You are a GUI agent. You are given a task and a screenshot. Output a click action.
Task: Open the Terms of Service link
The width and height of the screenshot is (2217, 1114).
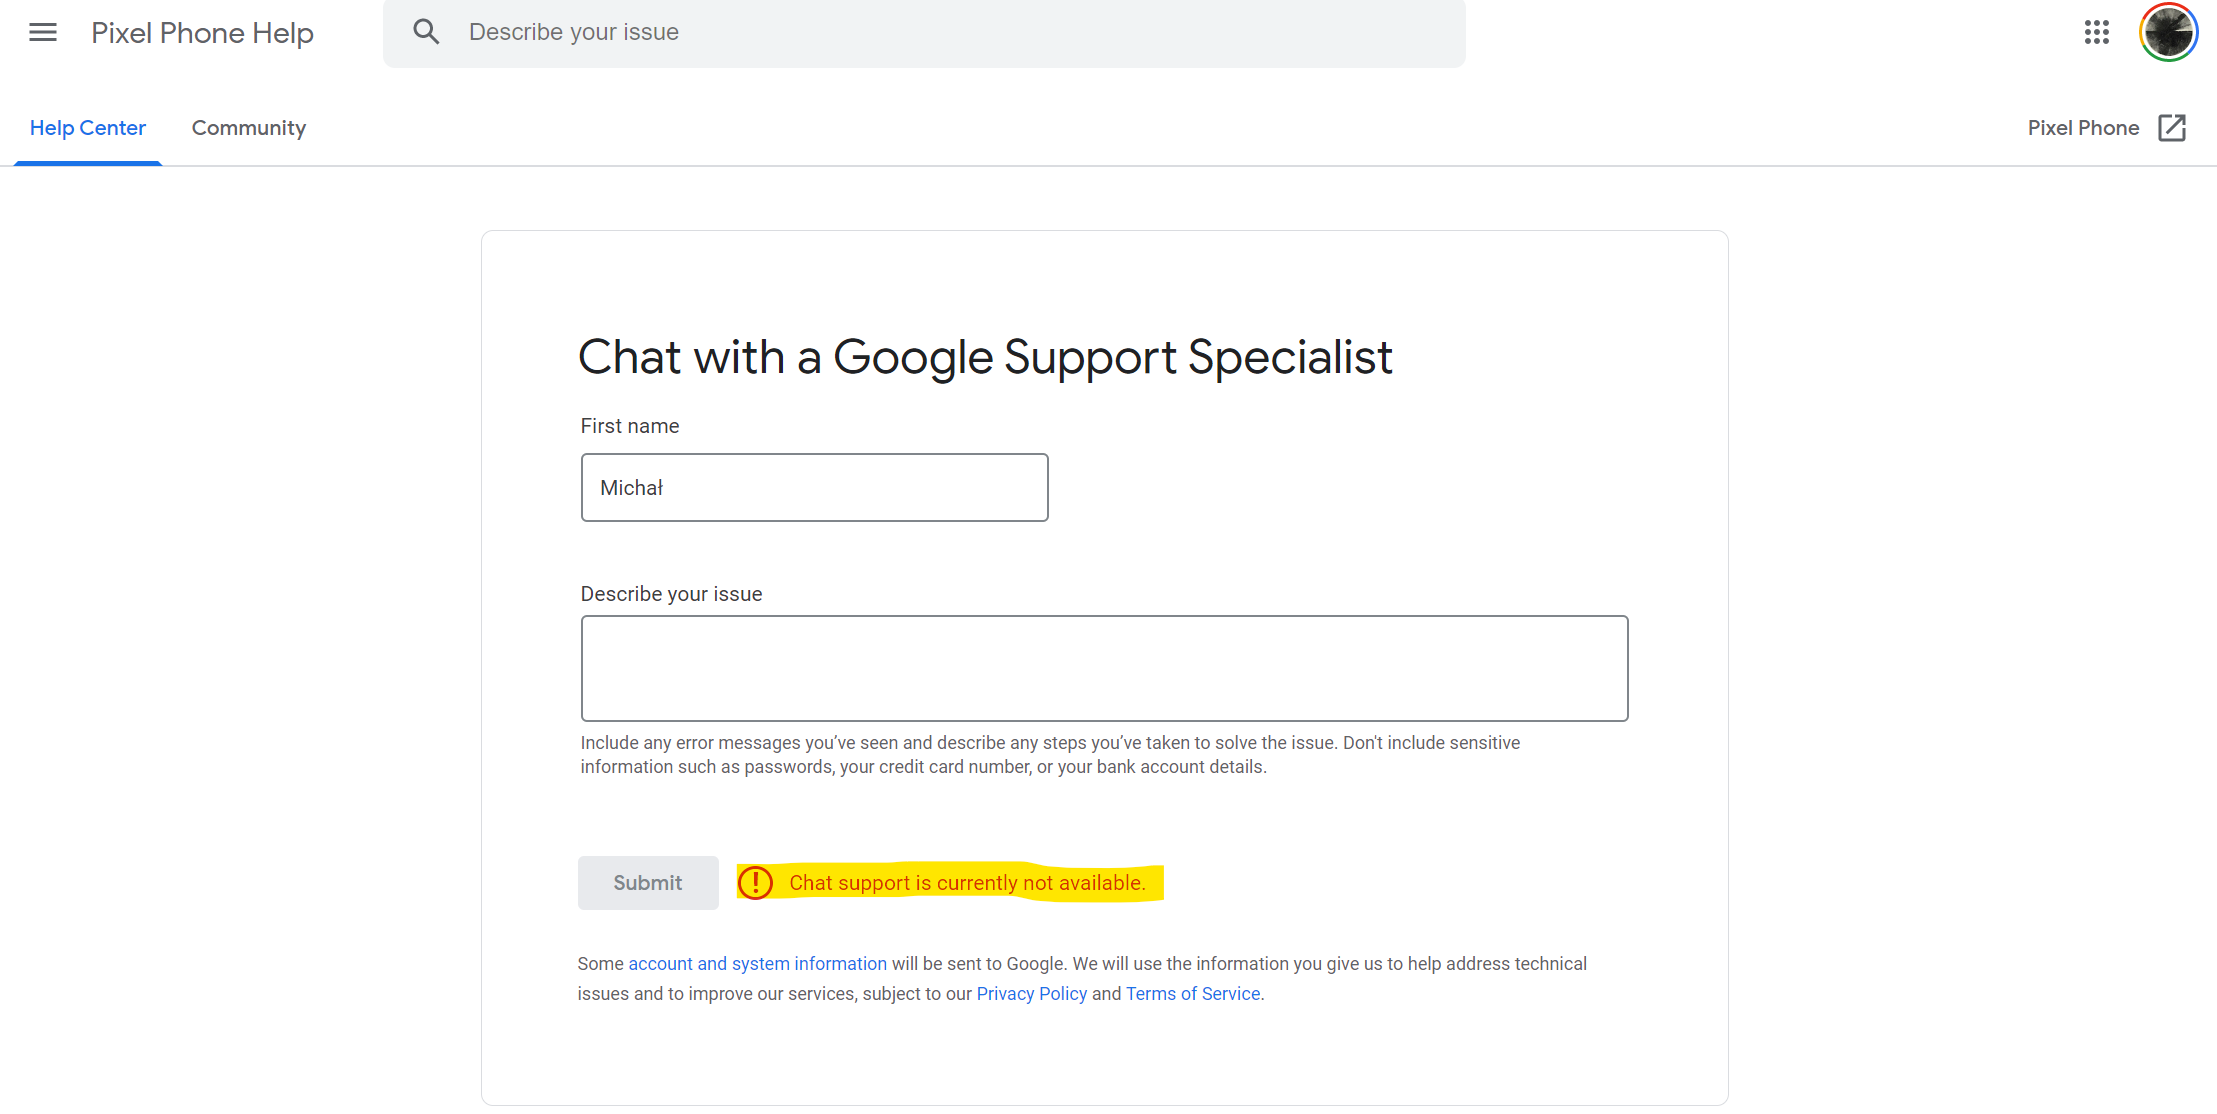pyautogui.click(x=1193, y=994)
